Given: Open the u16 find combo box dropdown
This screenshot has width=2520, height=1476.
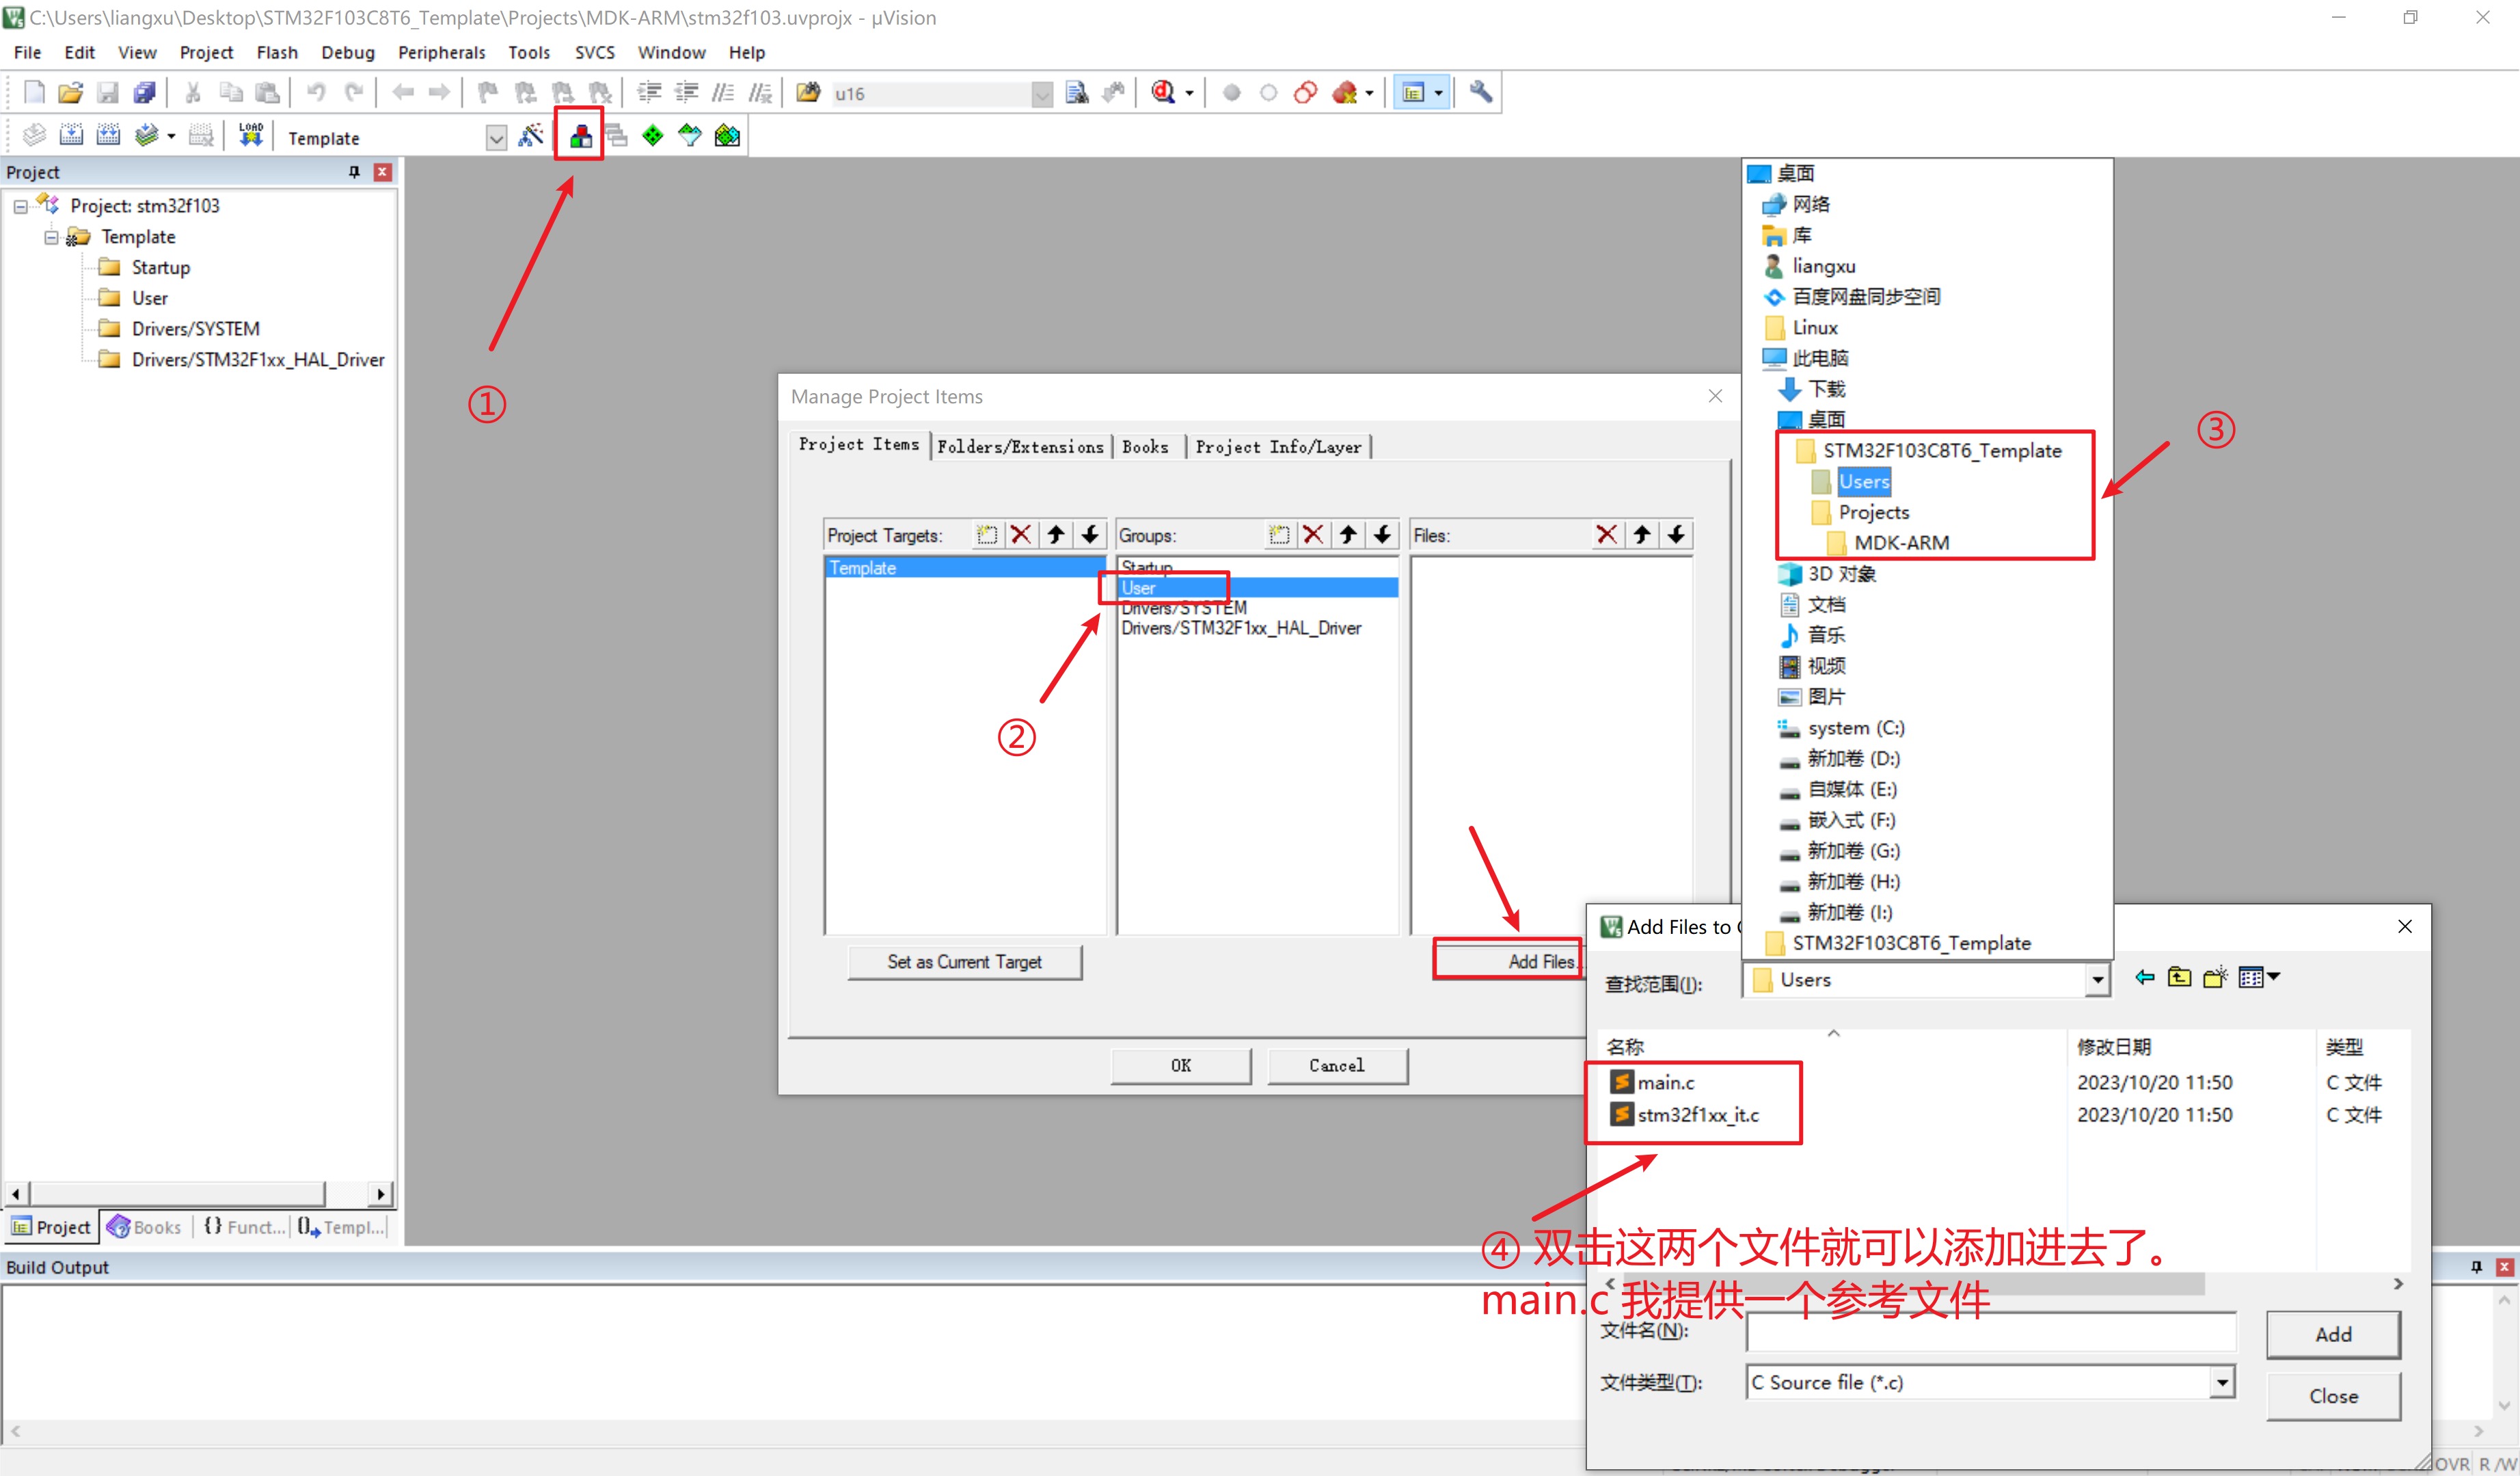Looking at the screenshot, I should point(1042,94).
